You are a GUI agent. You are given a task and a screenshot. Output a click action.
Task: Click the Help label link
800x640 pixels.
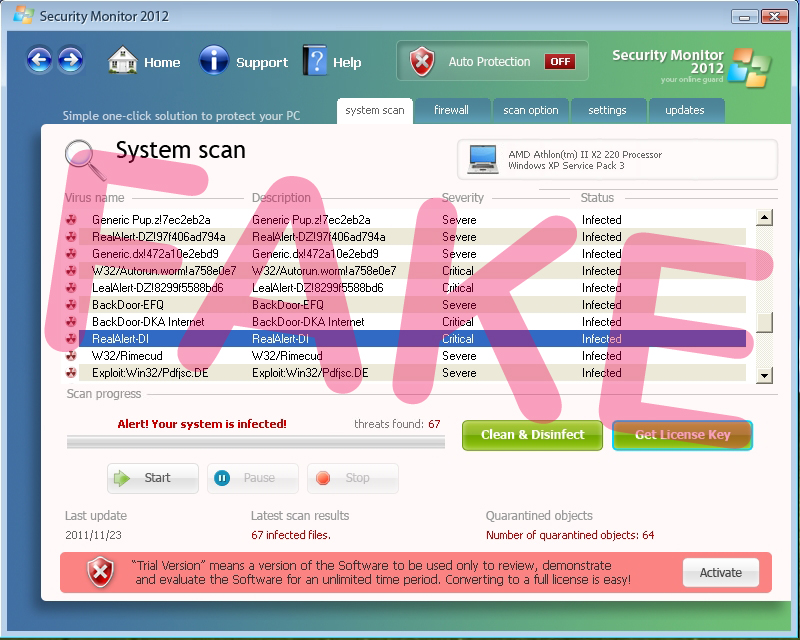pos(347,63)
